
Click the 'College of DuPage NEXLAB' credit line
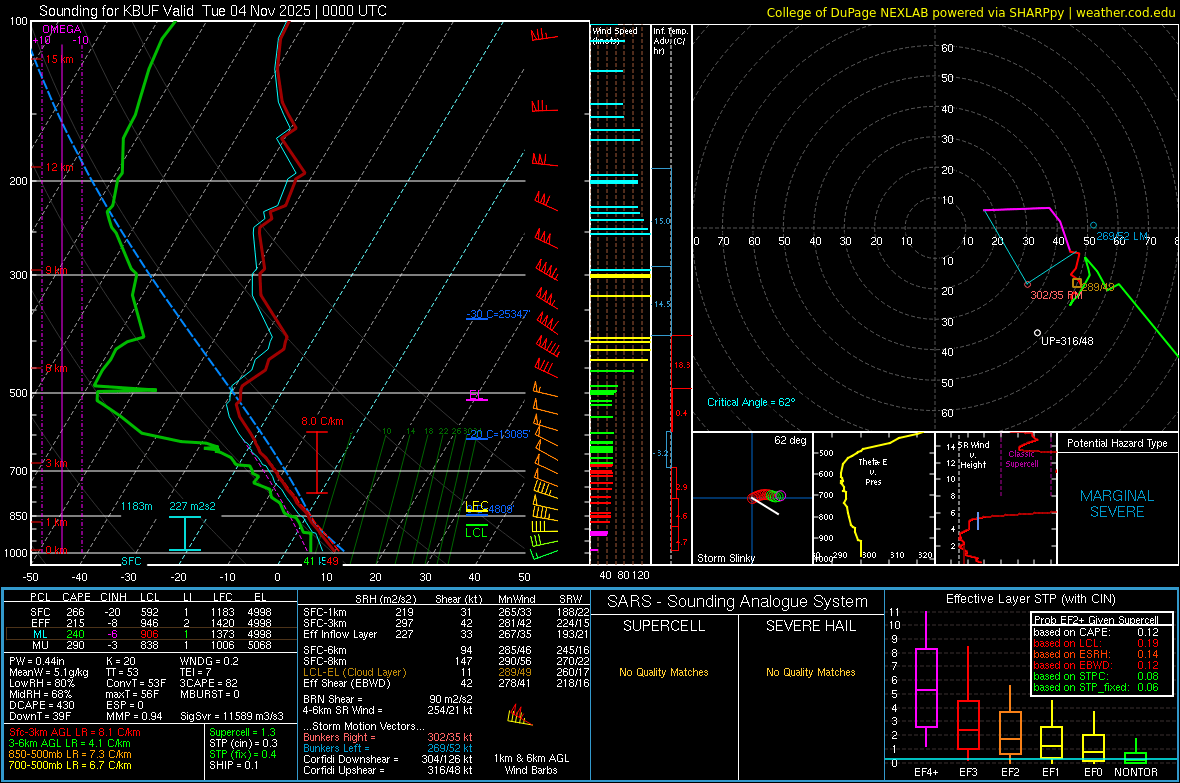970,12
